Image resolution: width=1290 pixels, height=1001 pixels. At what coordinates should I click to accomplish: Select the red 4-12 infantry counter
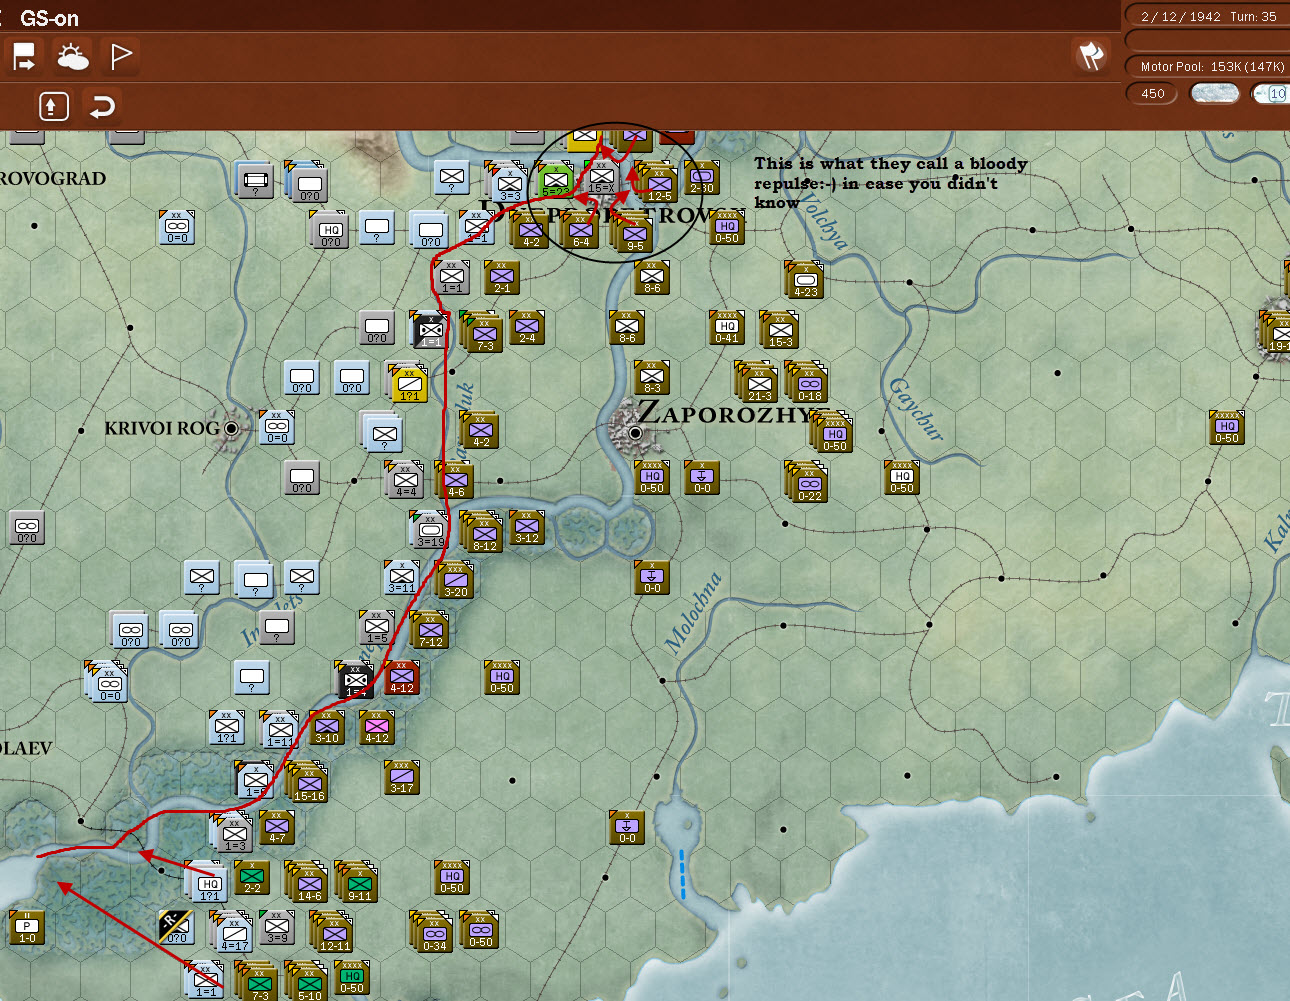point(402,677)
